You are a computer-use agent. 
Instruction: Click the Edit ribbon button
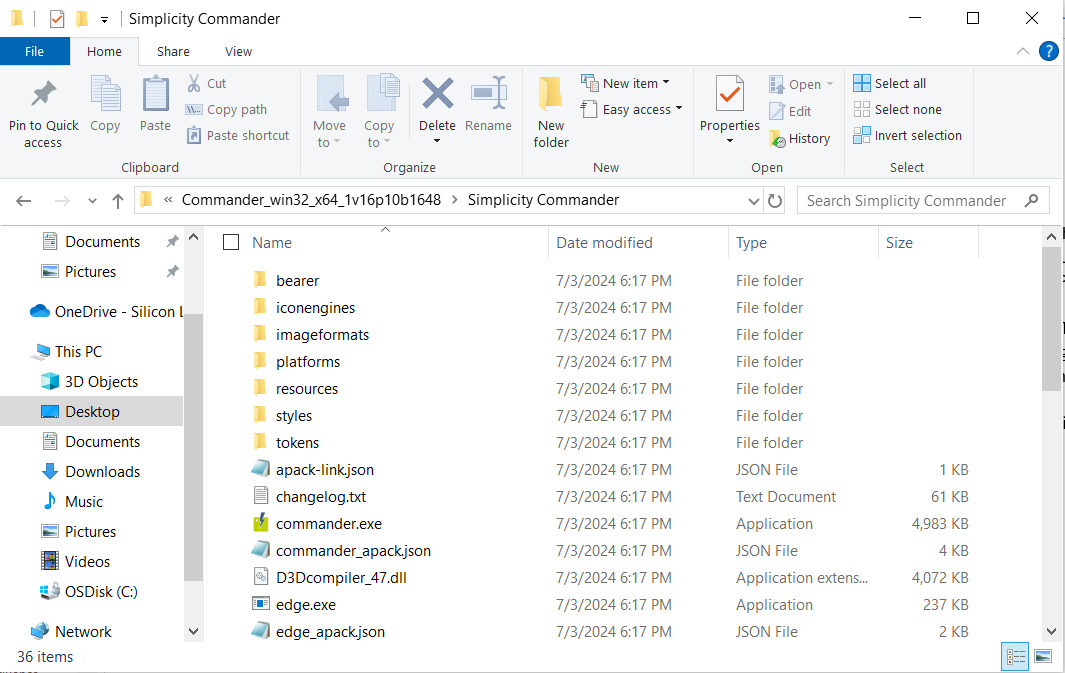(x=791, y=111)
